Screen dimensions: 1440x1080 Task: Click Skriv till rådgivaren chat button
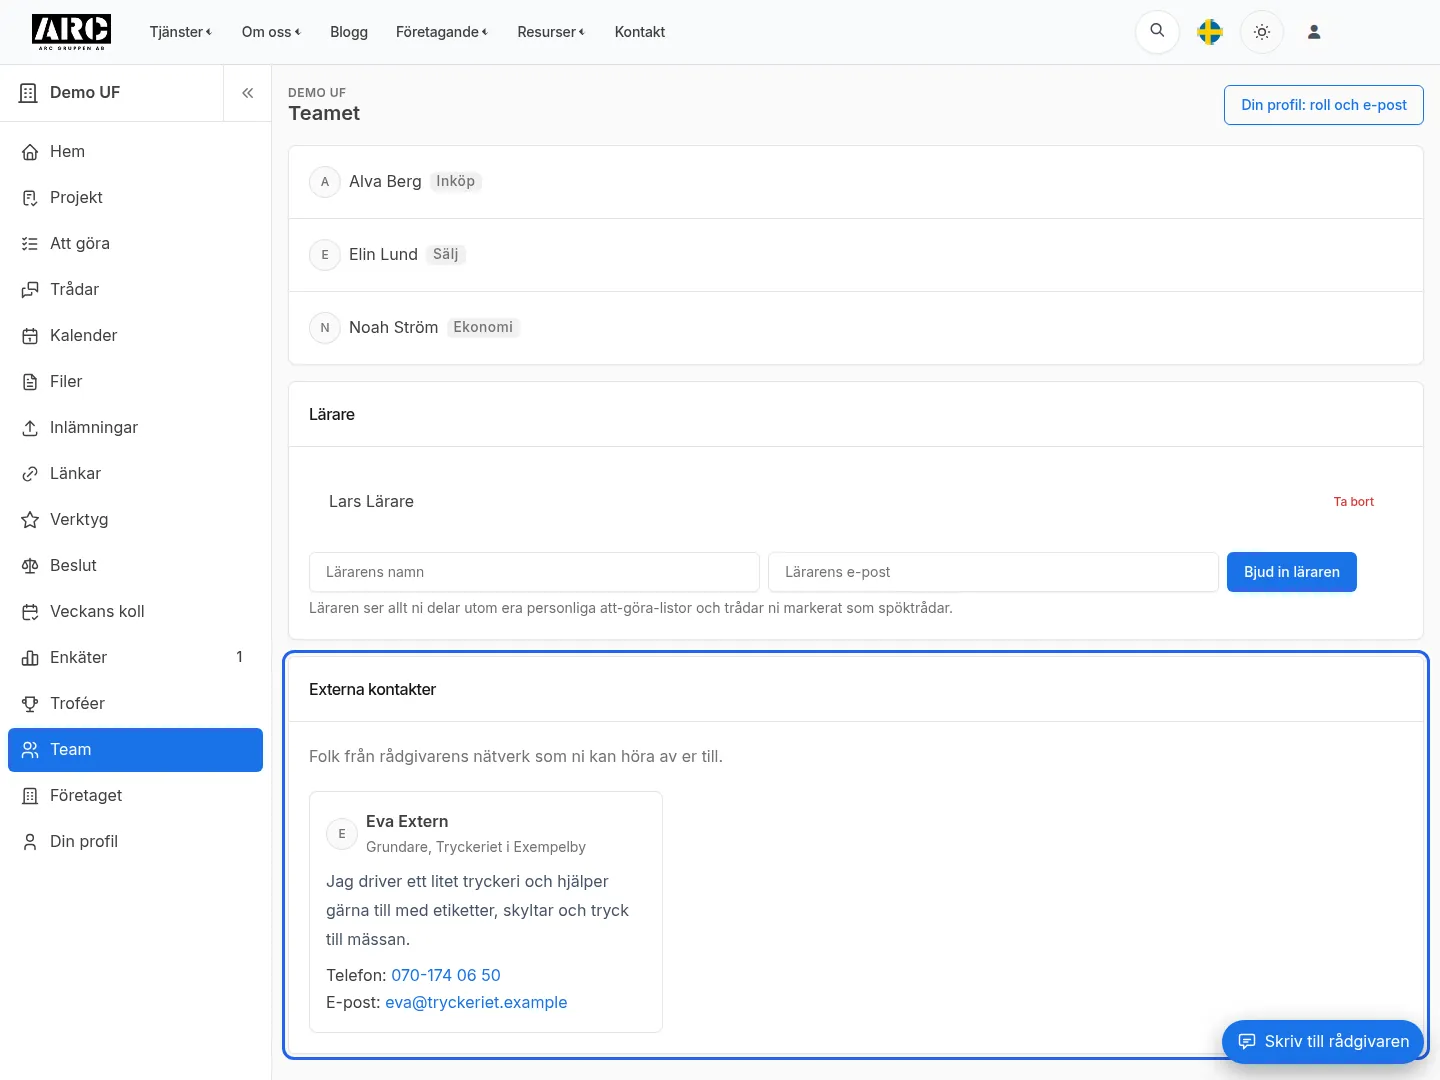click(x=1323, y=1041)
